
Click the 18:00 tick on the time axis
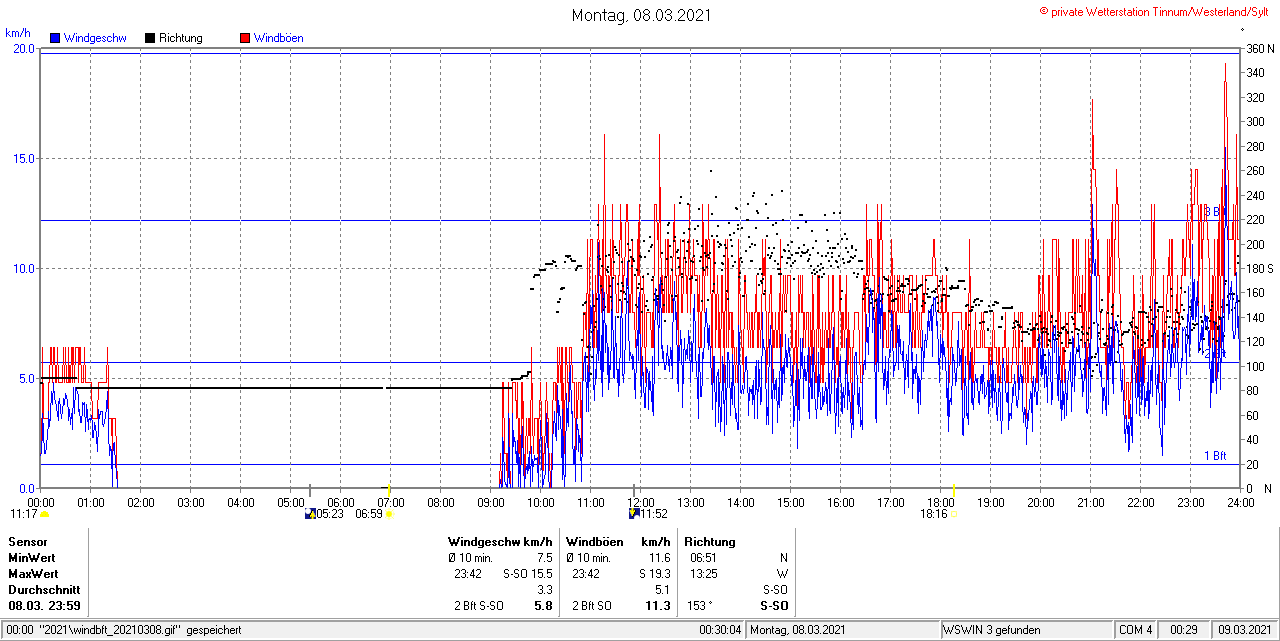click(x=941, y=503)
